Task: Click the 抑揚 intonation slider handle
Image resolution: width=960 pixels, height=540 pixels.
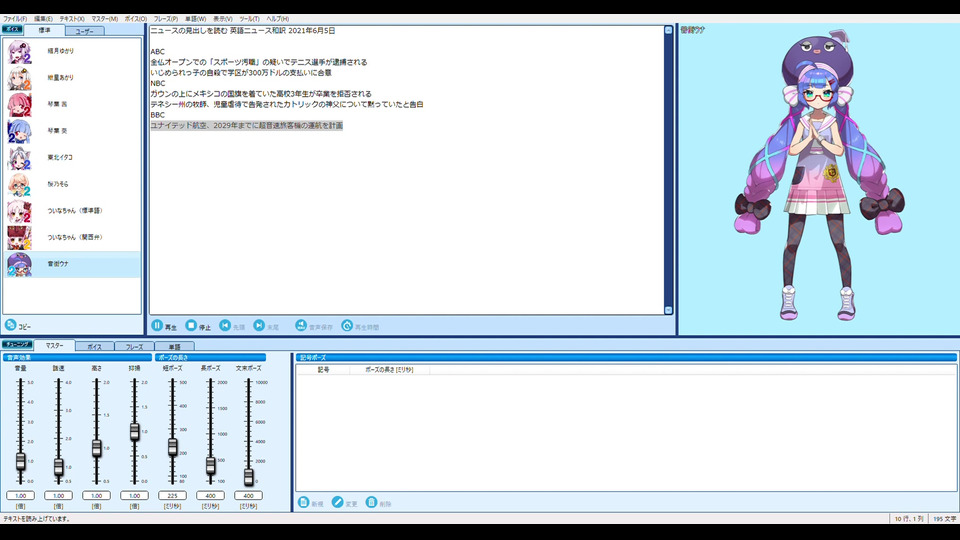Action: click(134, 432)
